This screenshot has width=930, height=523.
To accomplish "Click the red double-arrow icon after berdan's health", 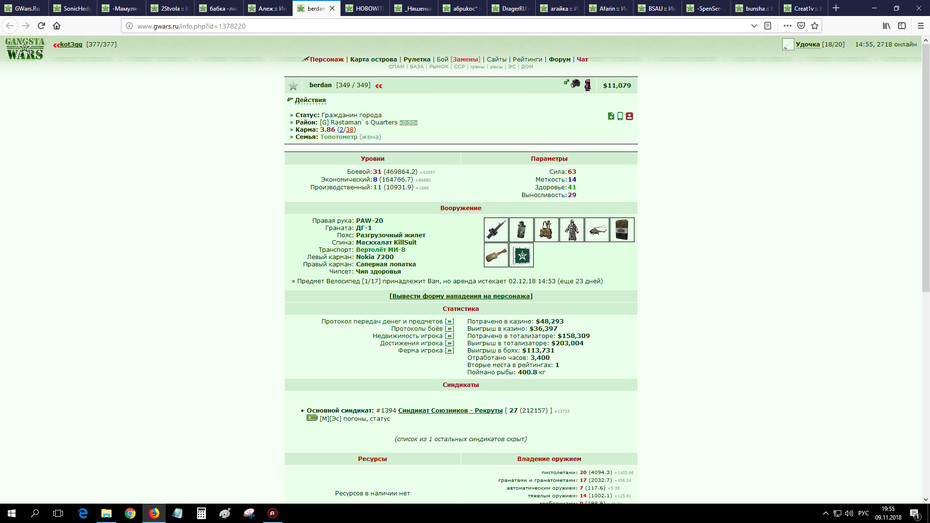I will coord(378,86).
